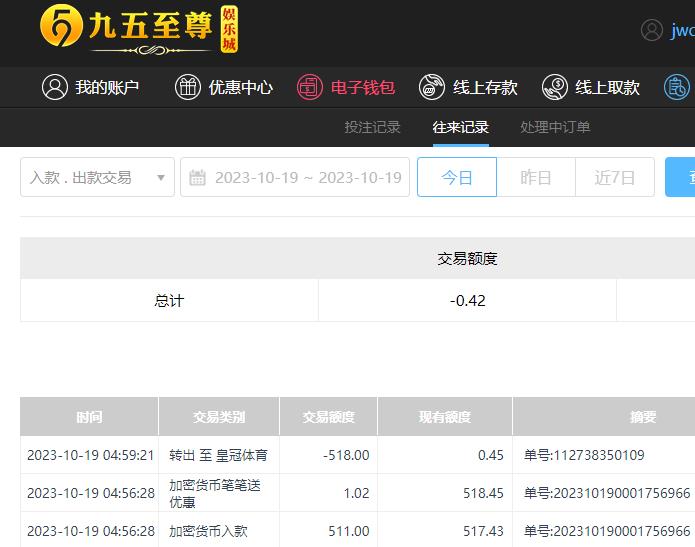
Task: Click the 九五至尊 casino logo
Action: (139, 30)
